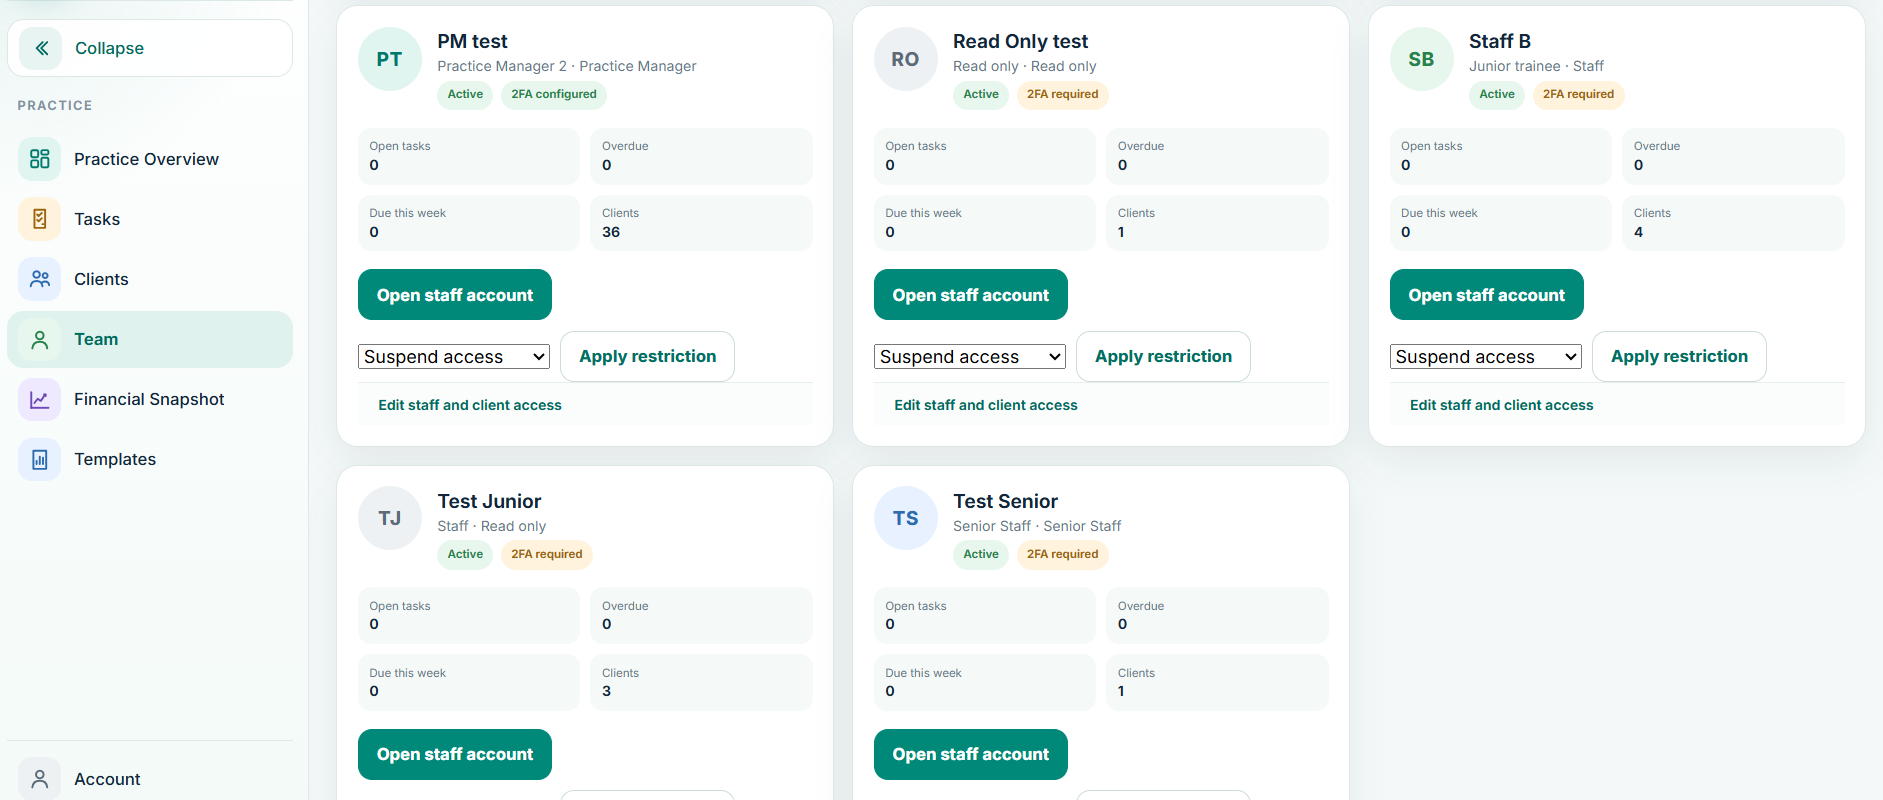Click the PM test name heading
This screenshot has height=800, width=1883.
pyautogui.click(x=472, y=41)
